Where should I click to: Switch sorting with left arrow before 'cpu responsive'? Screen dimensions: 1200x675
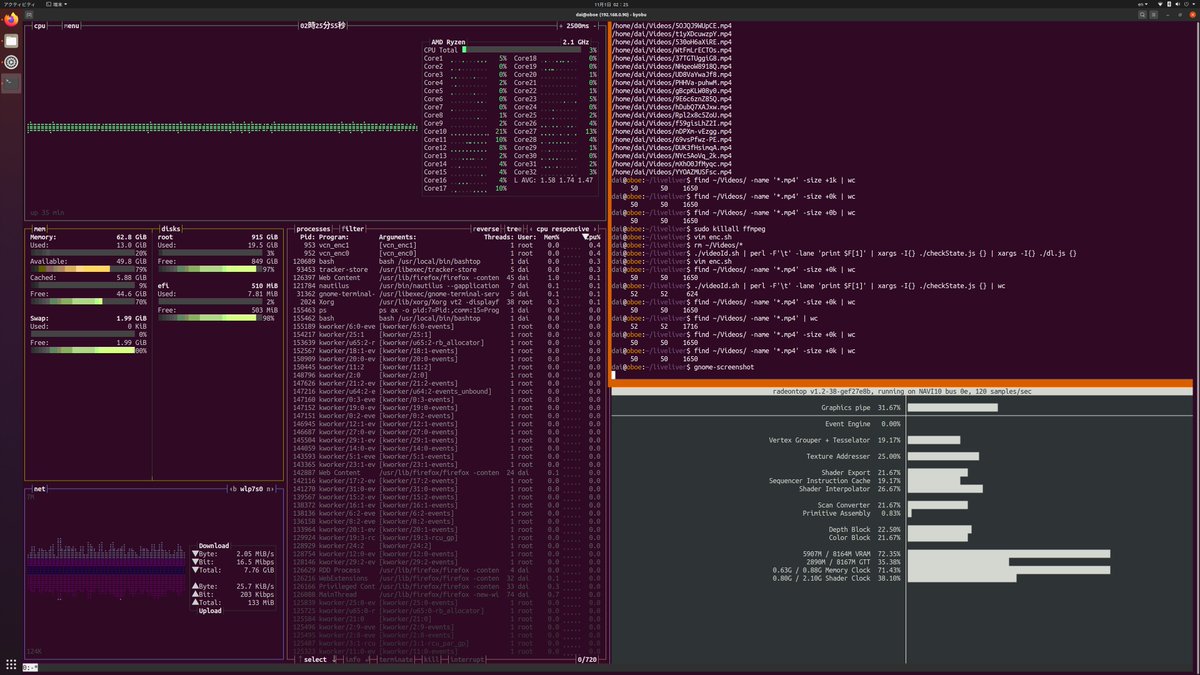coord(530,229)
